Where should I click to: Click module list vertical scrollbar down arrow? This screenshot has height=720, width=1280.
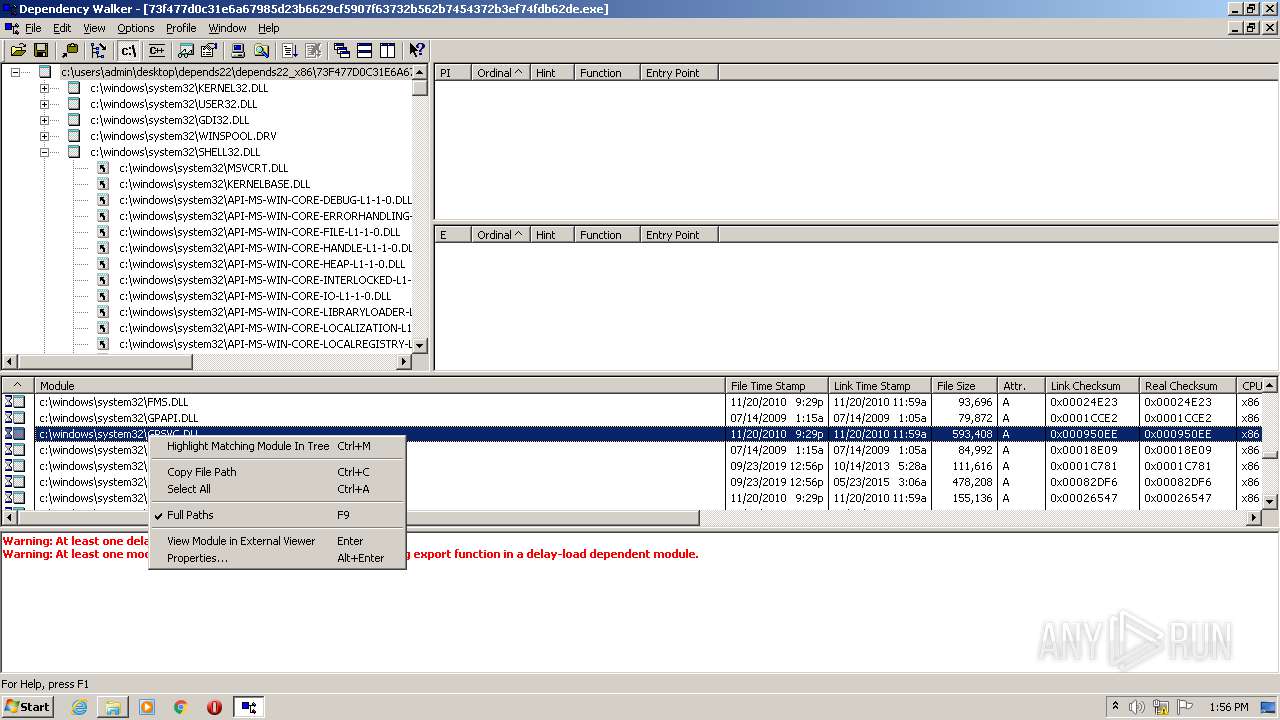(1270, 501)
